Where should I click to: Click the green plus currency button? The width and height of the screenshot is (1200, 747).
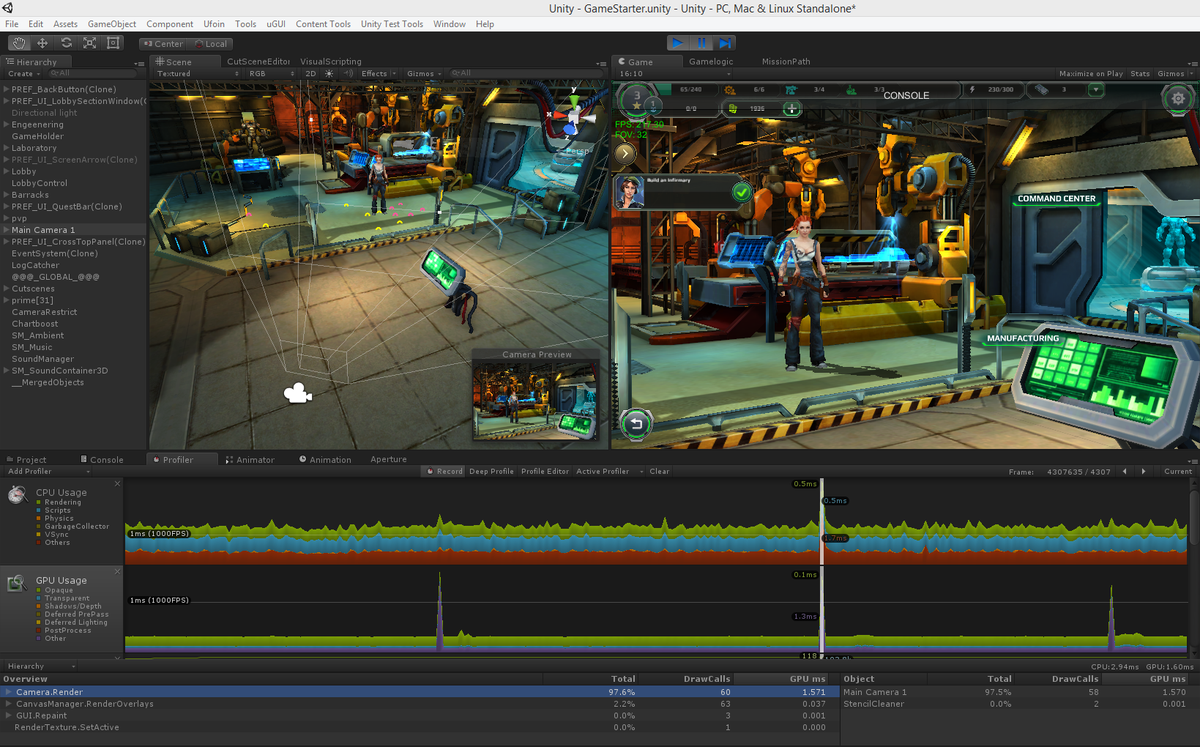[x=791, y=108]
